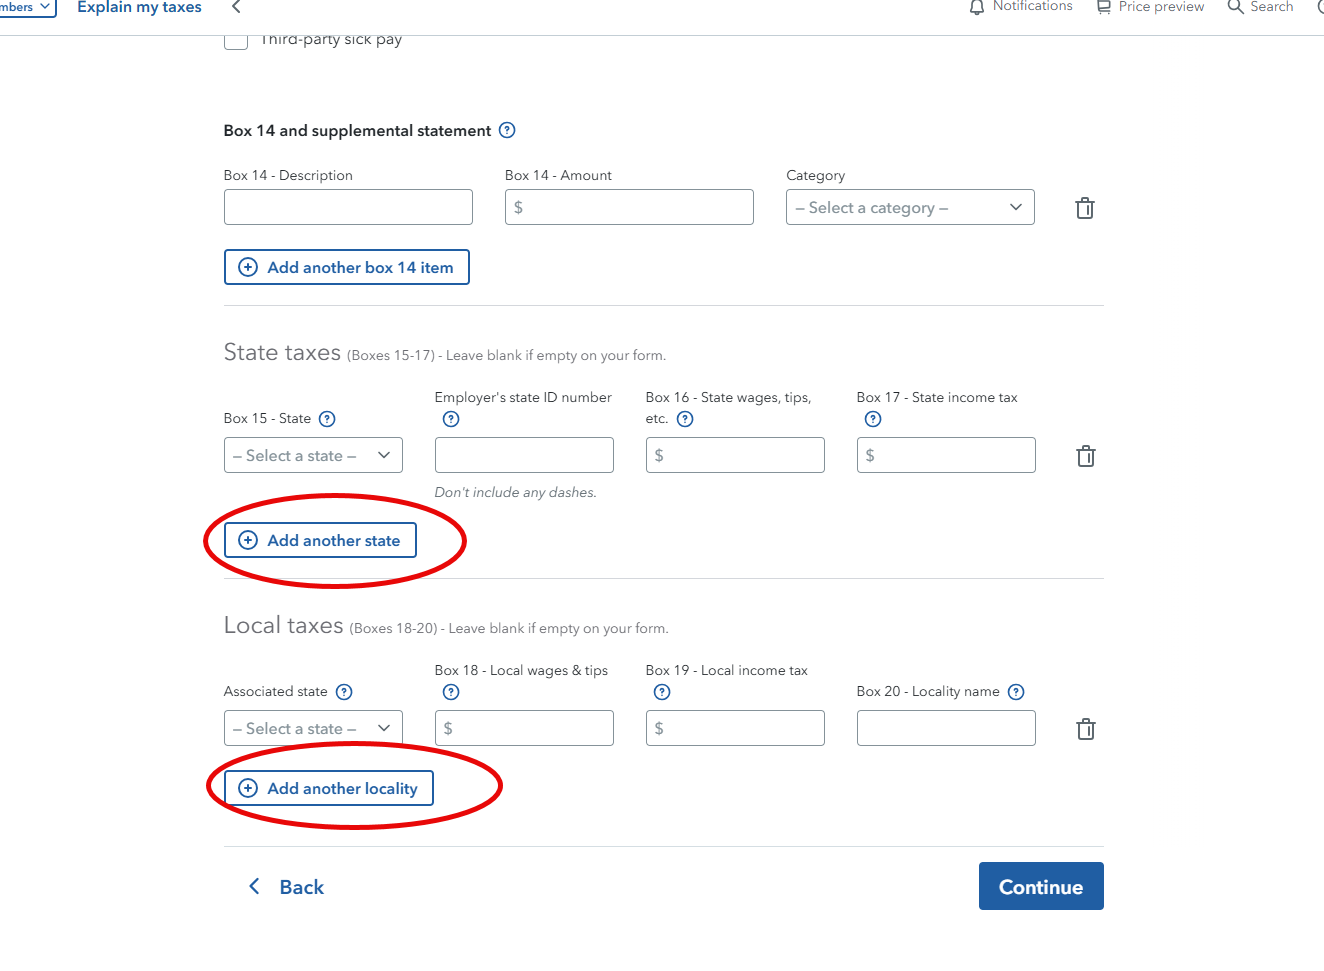Delete the state taxes row trash icon
Screen dimensions: 1324x971
[1085, 456]
